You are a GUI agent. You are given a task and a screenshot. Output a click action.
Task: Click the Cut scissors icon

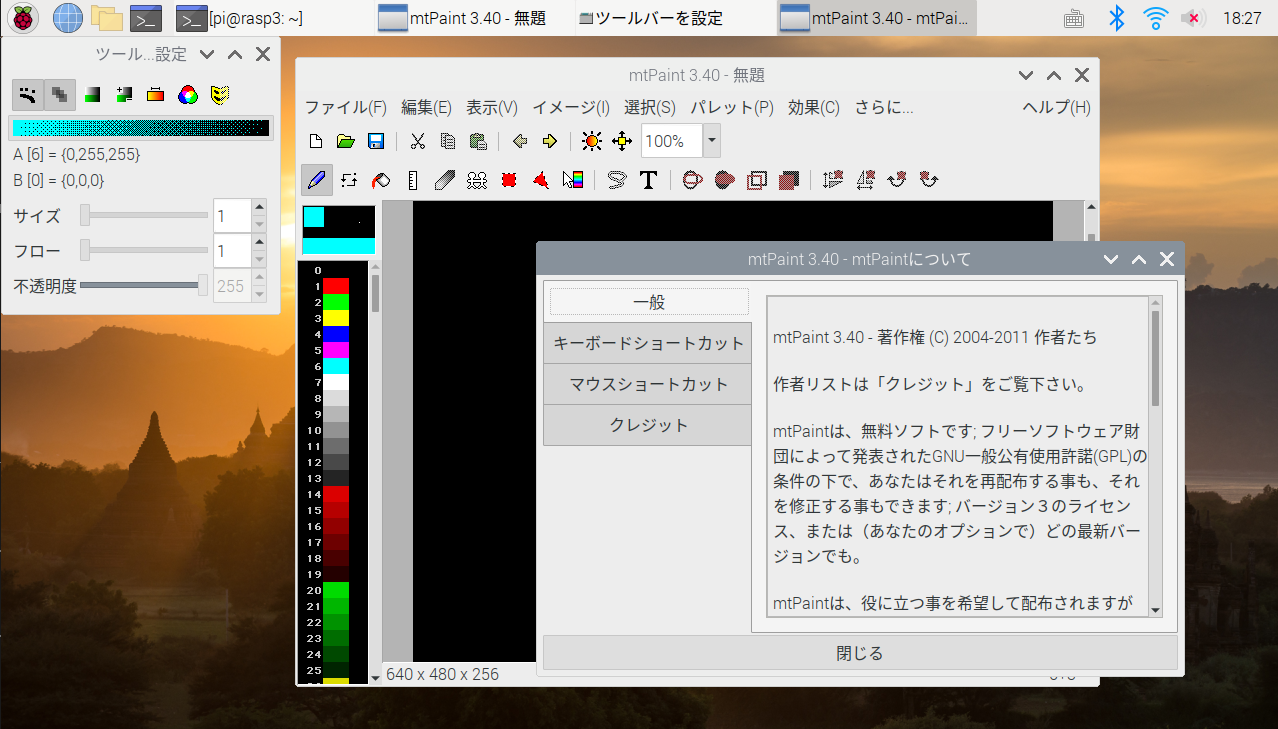tap(418, 141)
